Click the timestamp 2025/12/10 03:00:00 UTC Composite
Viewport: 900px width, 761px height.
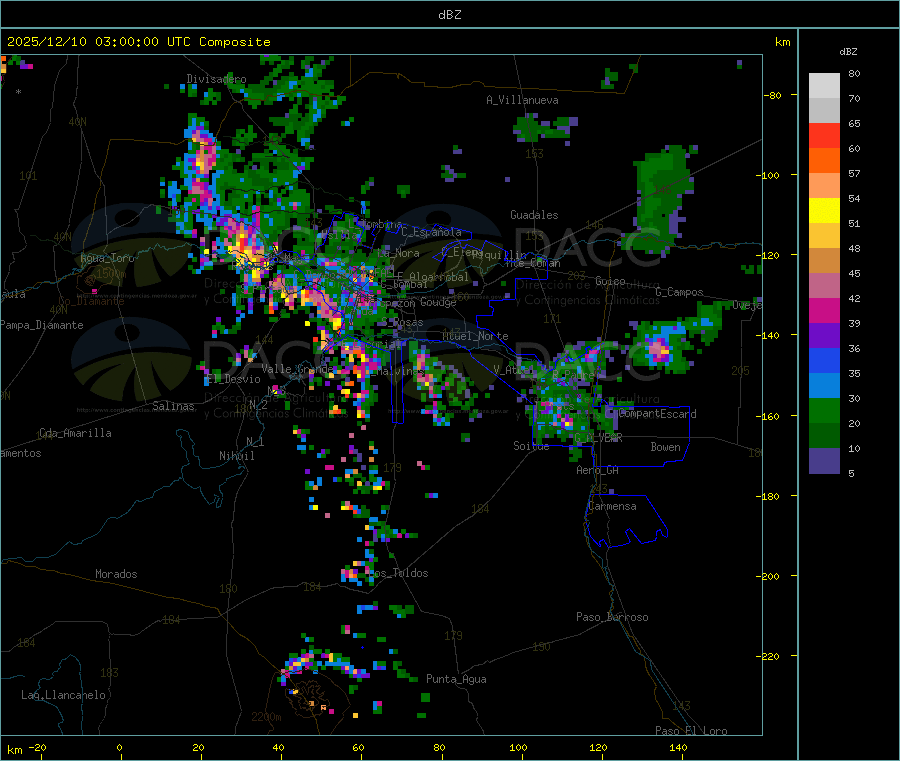138,42
